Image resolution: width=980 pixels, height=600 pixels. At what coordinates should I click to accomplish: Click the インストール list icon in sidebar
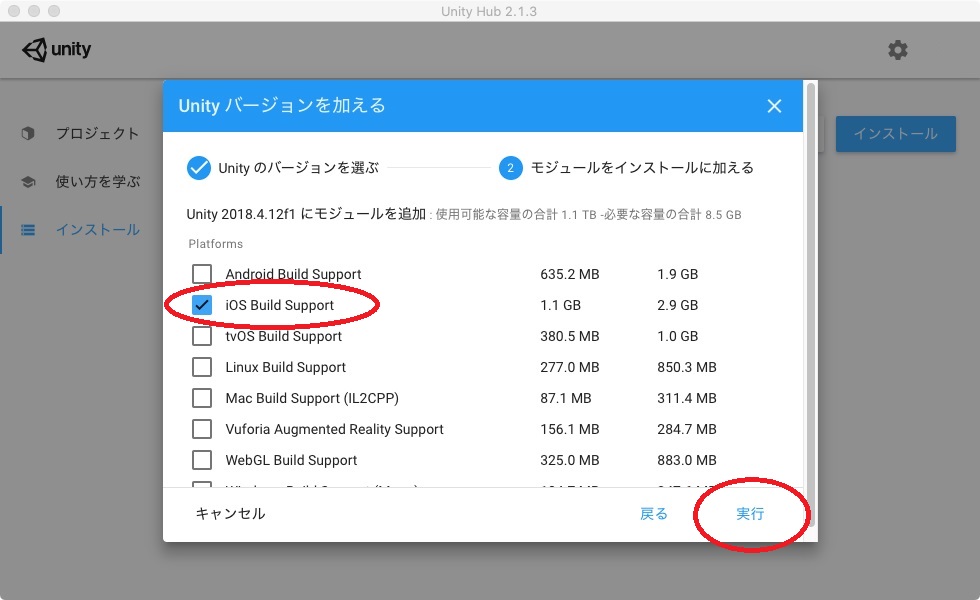28,230
